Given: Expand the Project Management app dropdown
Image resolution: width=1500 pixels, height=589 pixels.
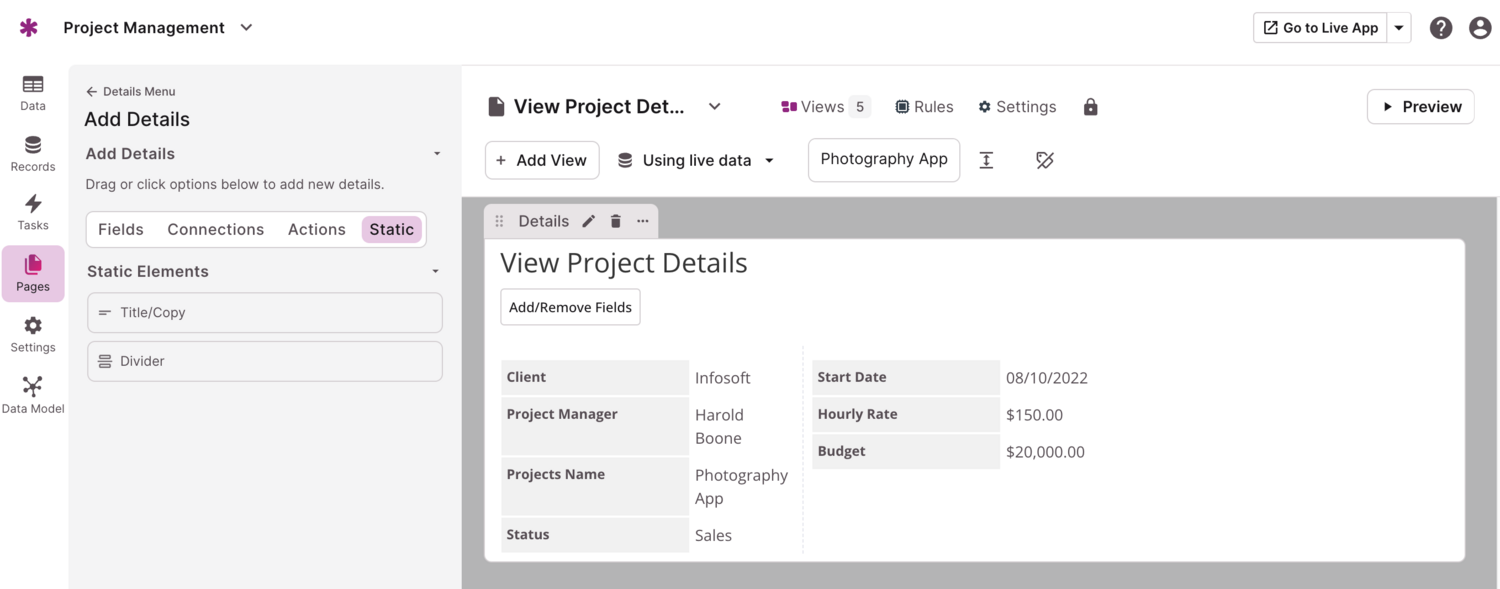Looking at the screenshot, I should (246, 28).
